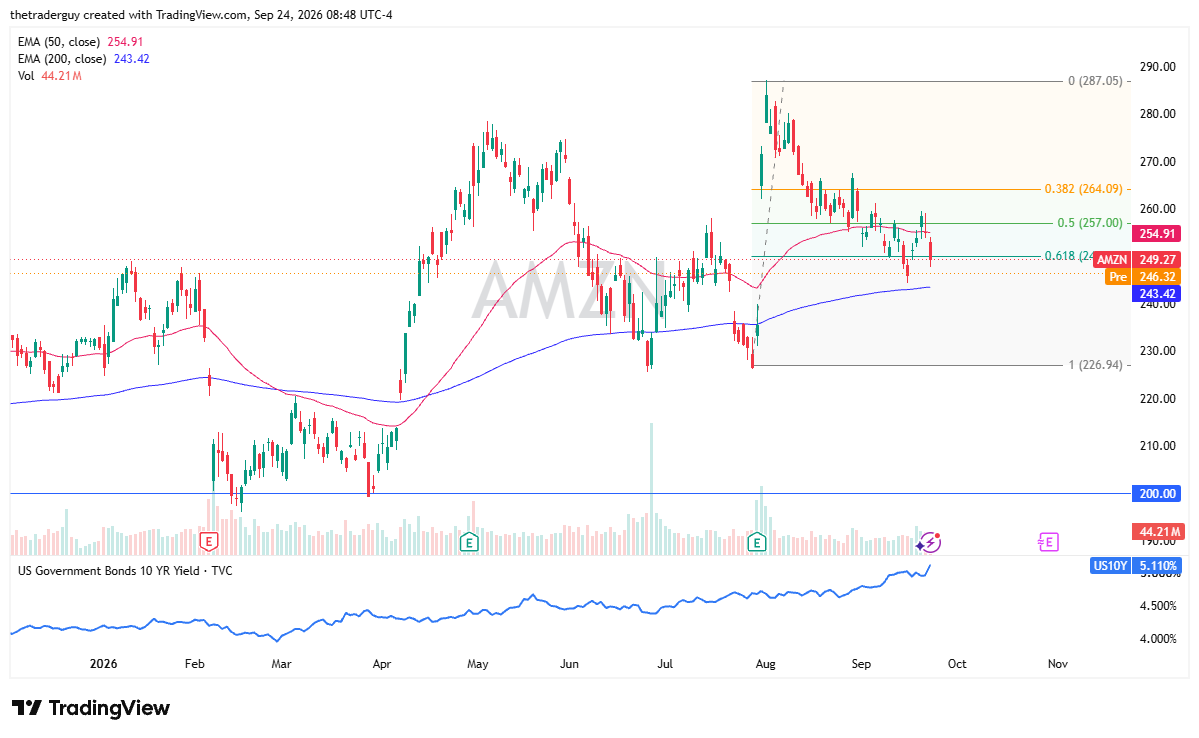
Task: Click the blue 200.00 horizontal line tag
Action: pyautogui.click(x=1156, y=493)
